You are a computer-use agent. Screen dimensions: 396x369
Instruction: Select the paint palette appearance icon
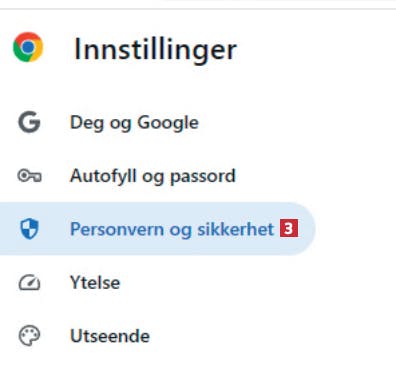[29, 336]
